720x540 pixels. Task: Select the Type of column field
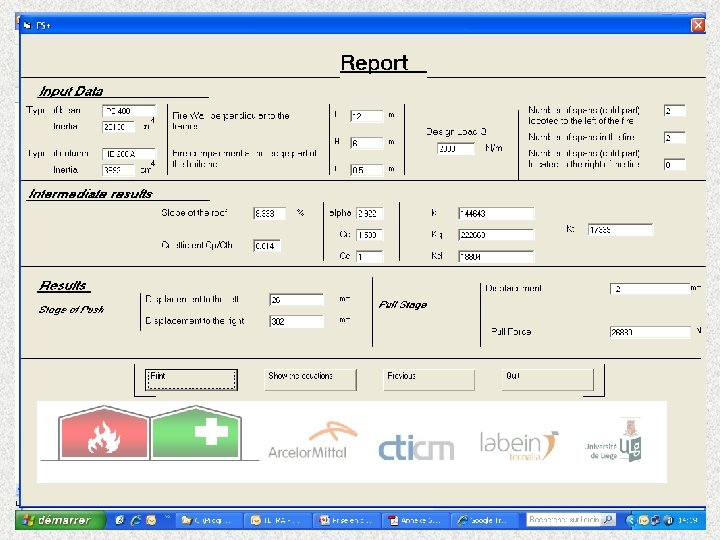[129, 154]
